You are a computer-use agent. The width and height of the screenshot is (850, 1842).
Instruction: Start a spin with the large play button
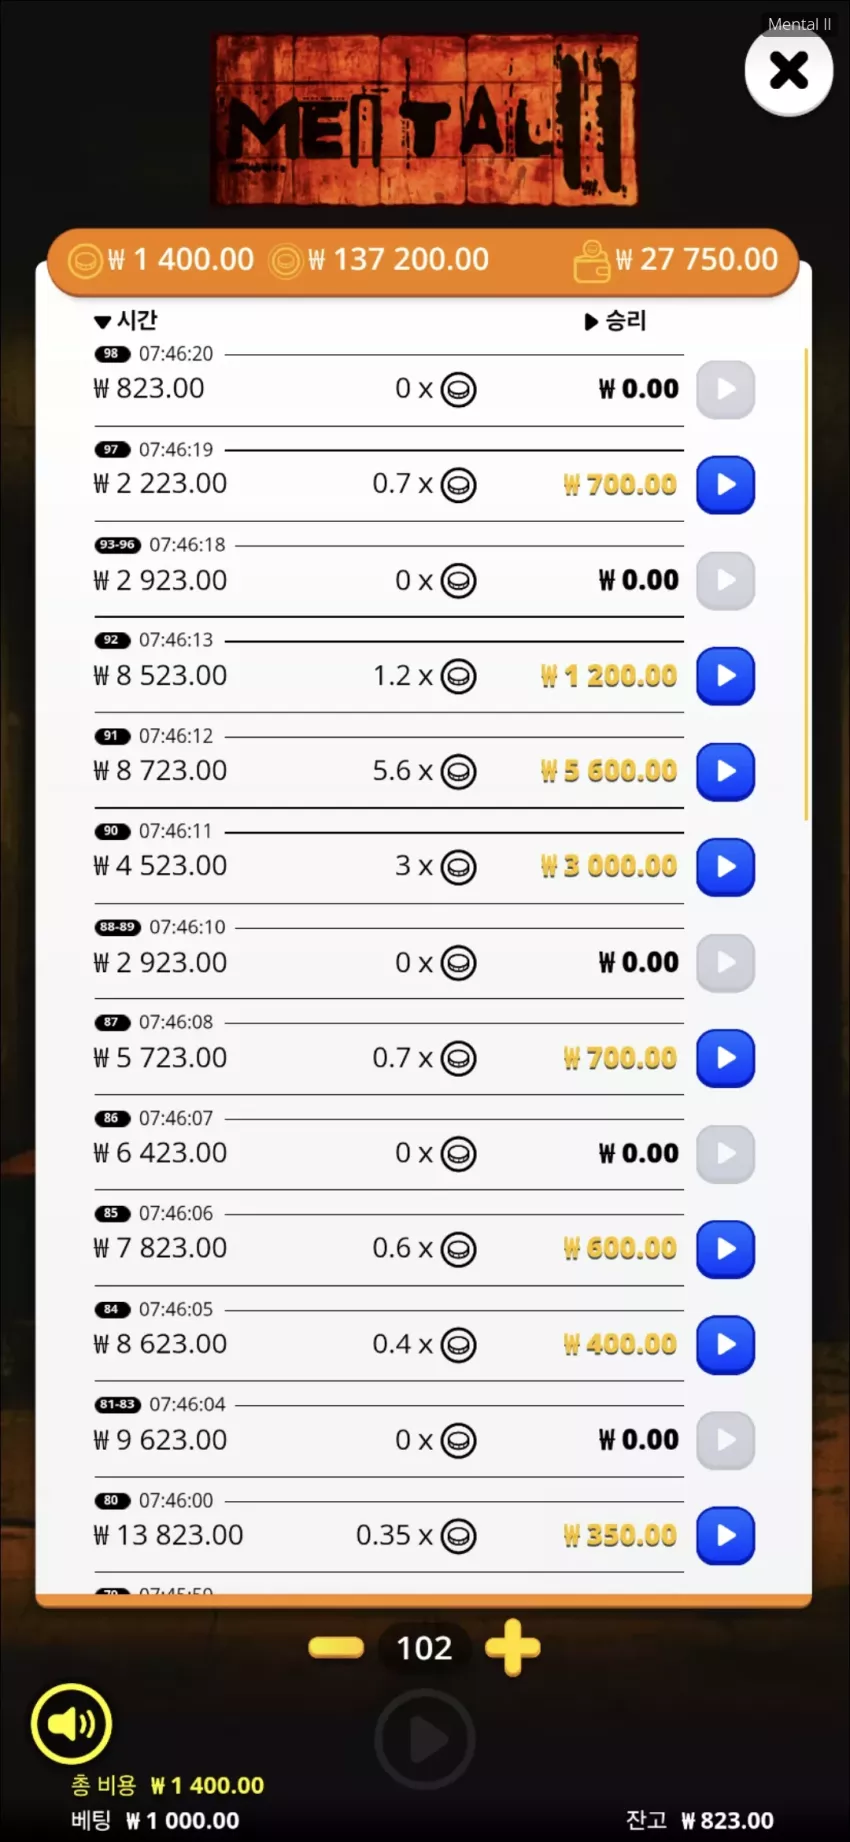(x=425, y=1740)
